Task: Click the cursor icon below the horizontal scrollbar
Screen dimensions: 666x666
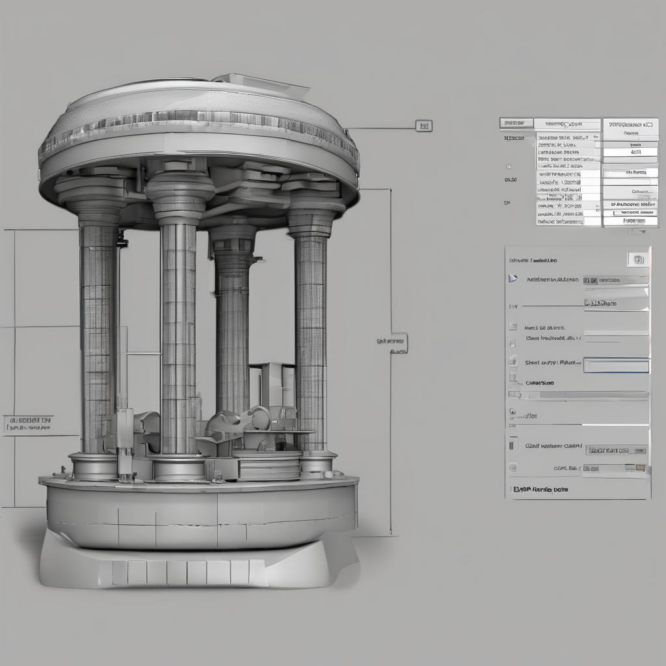Action: point(514,411)
